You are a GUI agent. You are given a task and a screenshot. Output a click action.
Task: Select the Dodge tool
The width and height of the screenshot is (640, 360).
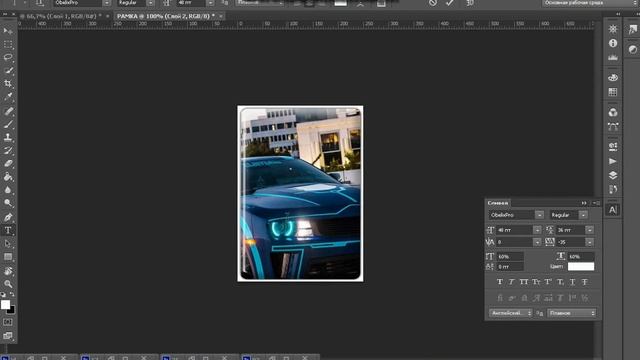tap(8, 203)
